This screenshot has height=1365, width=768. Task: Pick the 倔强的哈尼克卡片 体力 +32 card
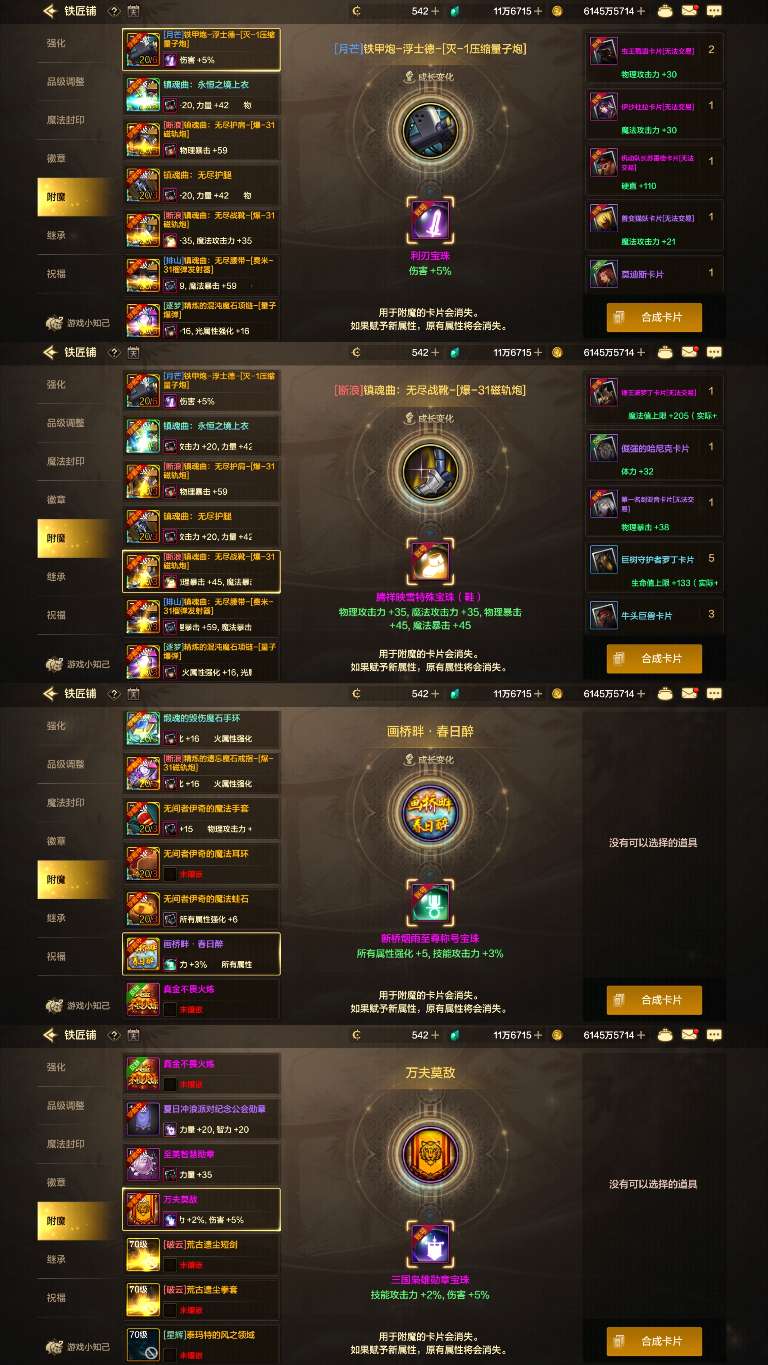tap(654, 453)
